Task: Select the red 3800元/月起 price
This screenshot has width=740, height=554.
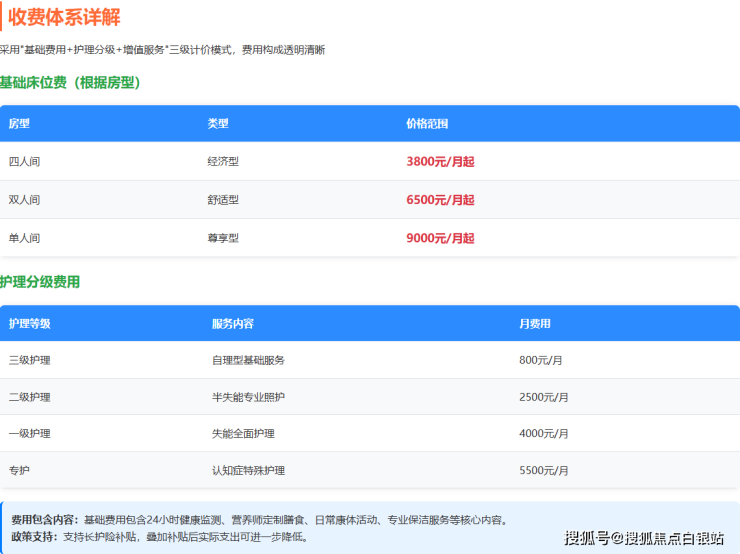Action: [440, 161]
